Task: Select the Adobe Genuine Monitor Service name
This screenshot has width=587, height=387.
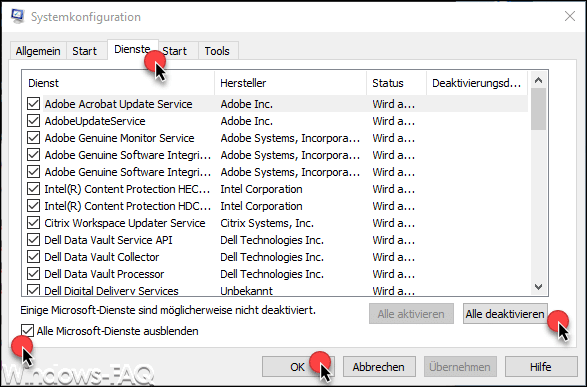Action: pos(119,138)
